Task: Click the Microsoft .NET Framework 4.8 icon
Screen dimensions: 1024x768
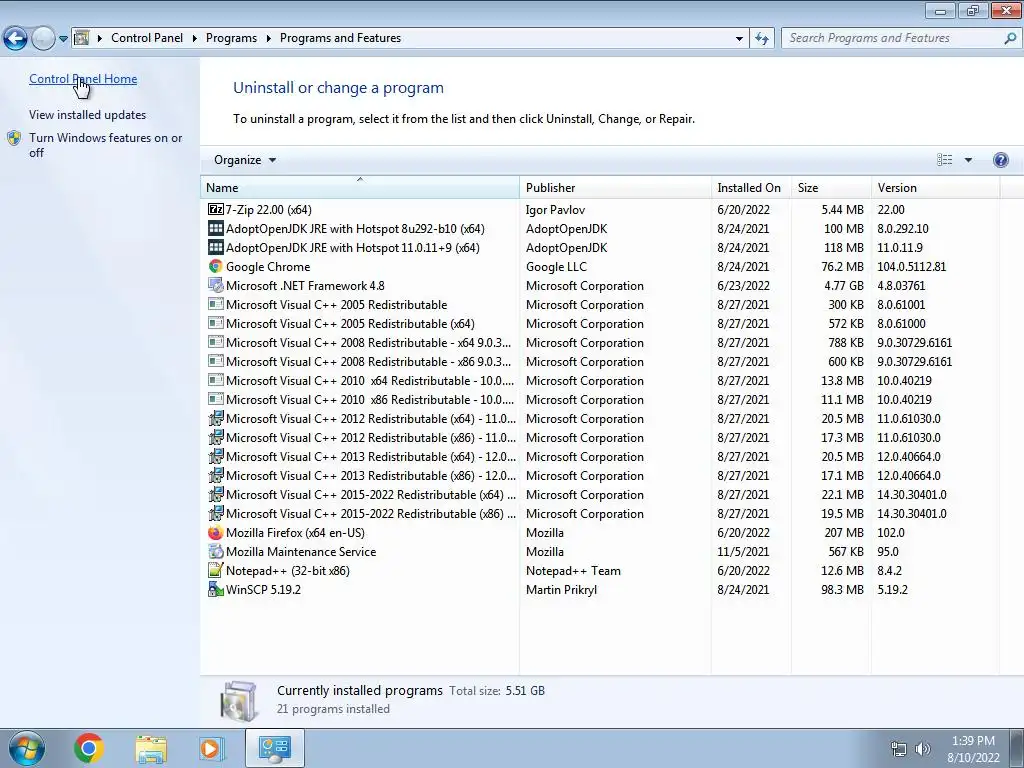Action: point(216,285)
